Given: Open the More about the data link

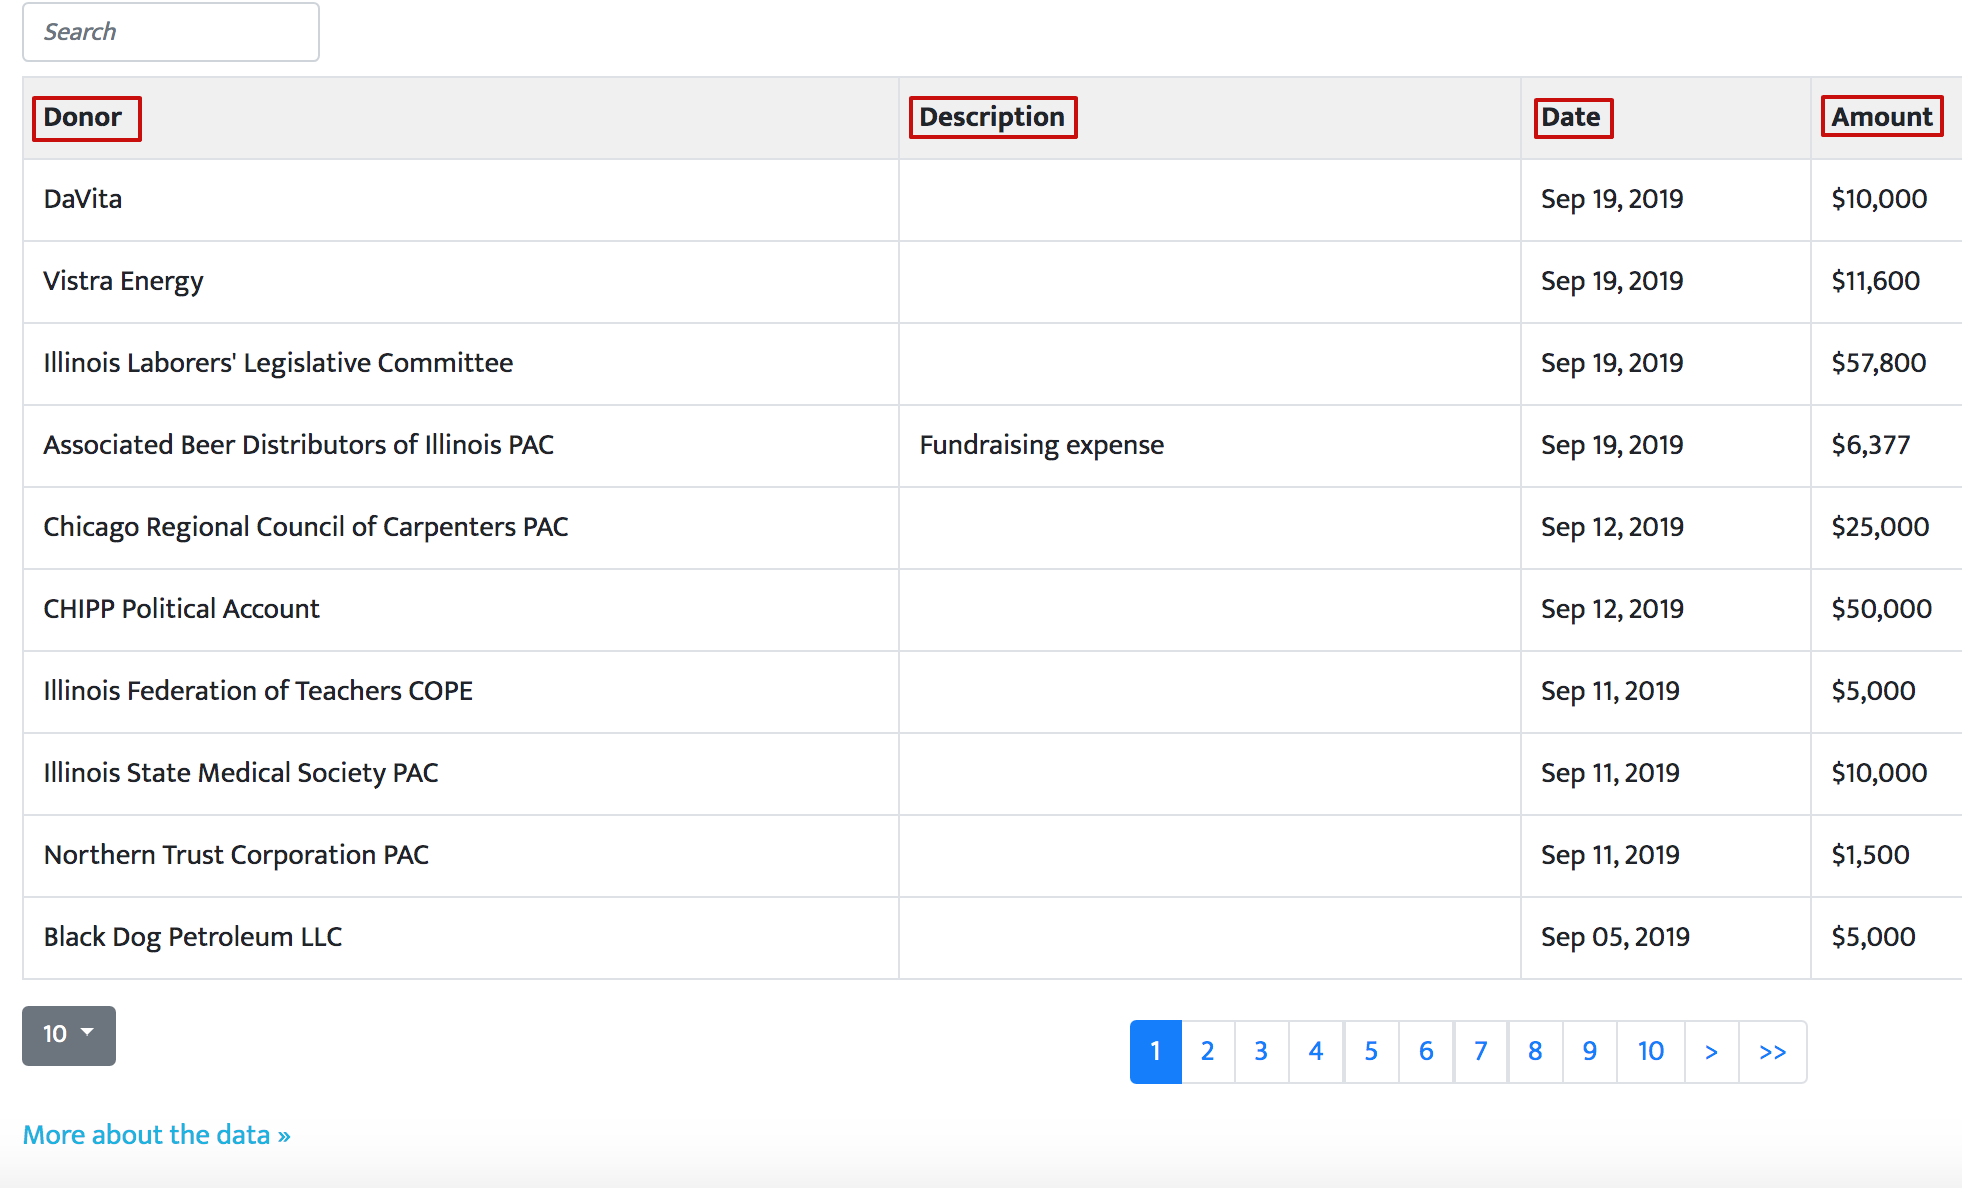Looking at the screenshot, I should coord(157,1135).
